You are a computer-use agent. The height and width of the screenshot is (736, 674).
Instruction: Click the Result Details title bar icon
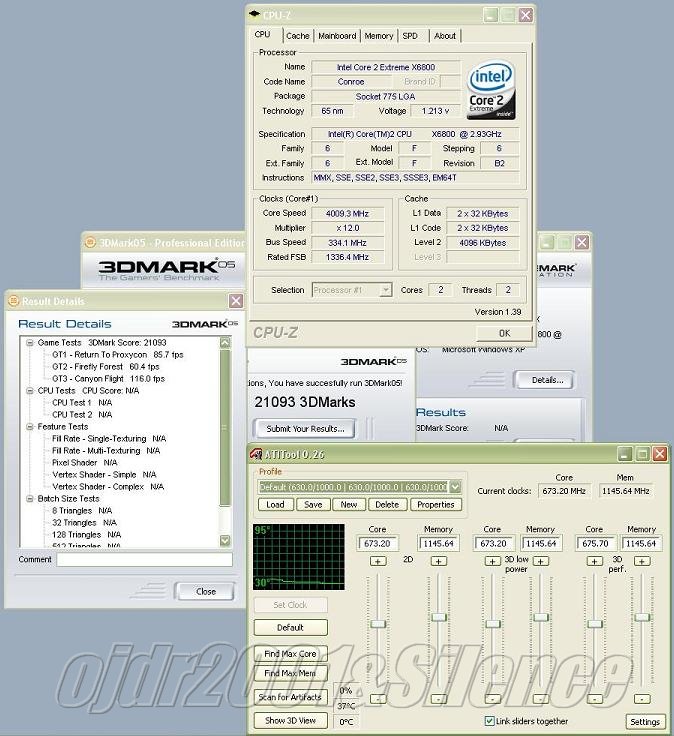tap(14, 301)
